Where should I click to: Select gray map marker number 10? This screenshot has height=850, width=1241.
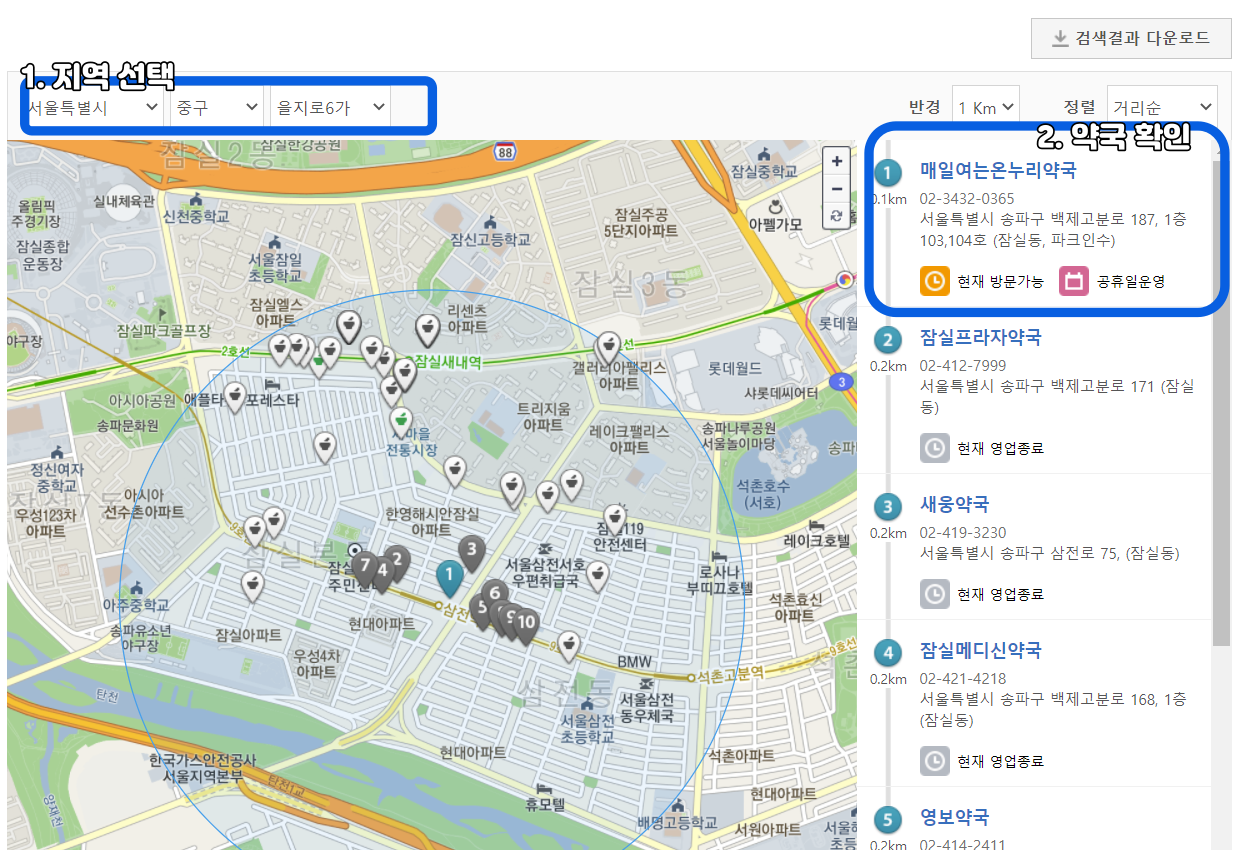tap(526, 625)
